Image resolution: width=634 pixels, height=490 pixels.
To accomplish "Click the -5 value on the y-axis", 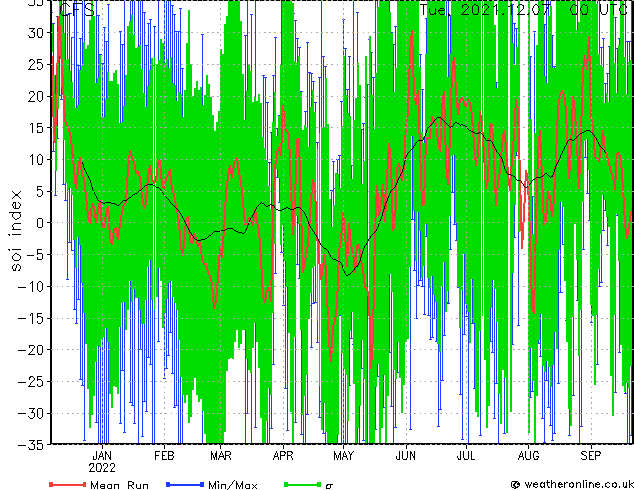I will (34, 255).
